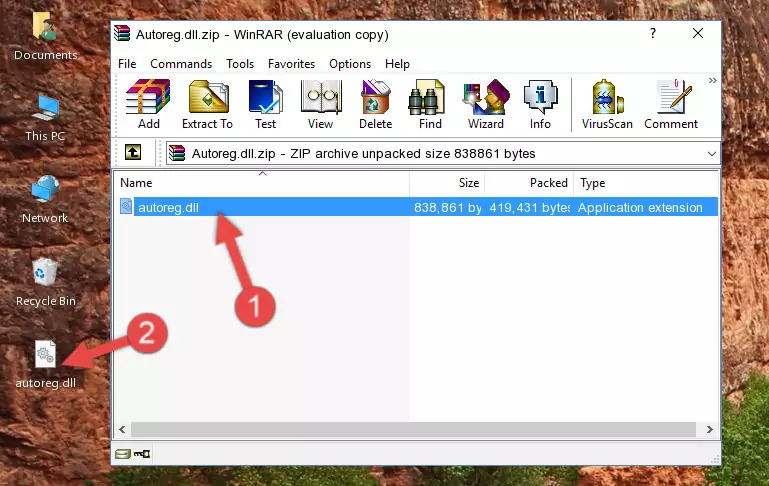Viewport: 769px width, 486px height.
Task: Sort by the Packed column header
Action: coord(529,183)
